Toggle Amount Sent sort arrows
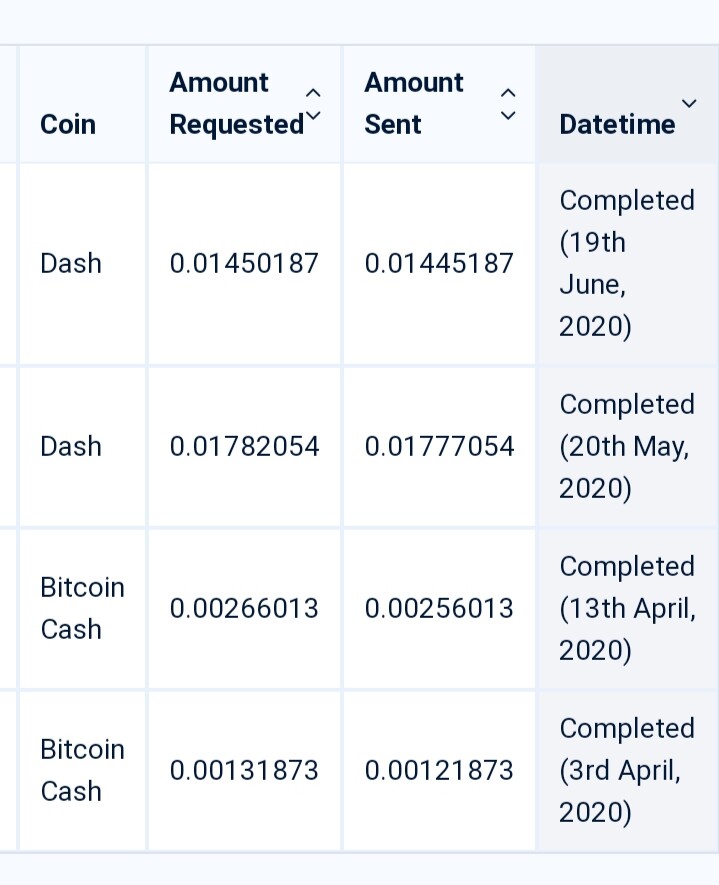This screenshot has height=885, width=719. click(x=508, y=104)
